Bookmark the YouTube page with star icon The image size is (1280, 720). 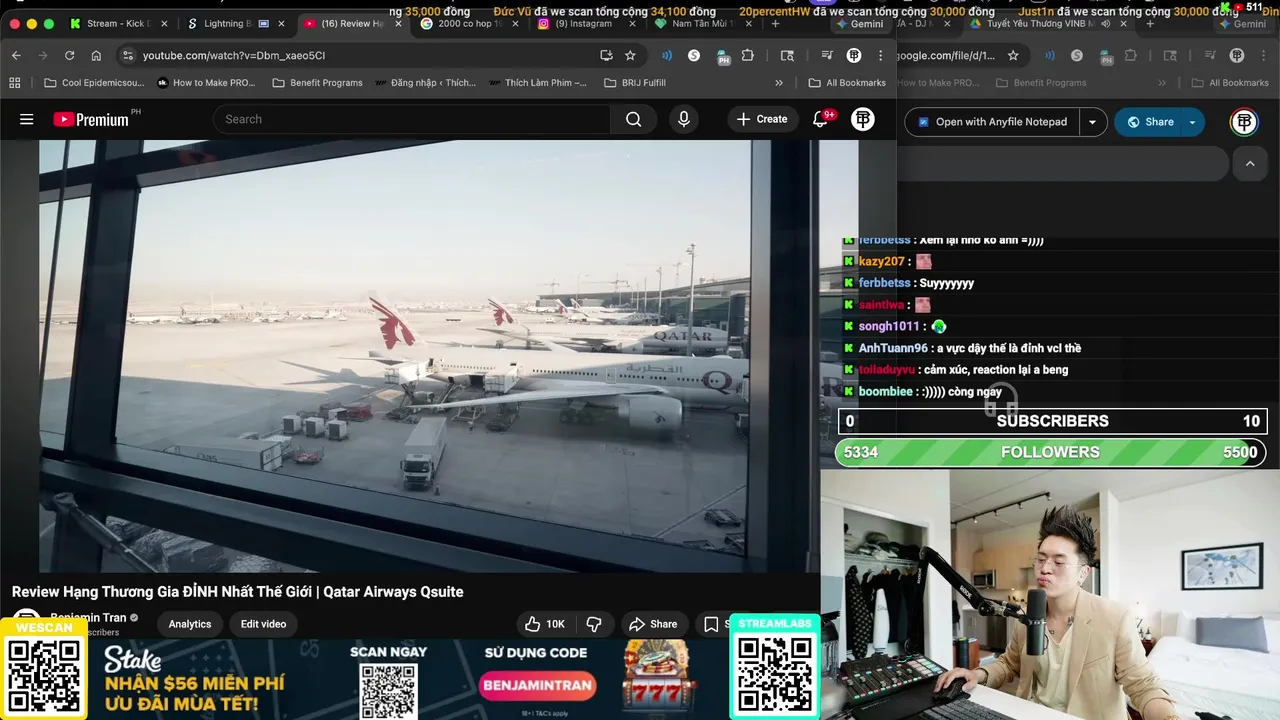click(630, 56)
